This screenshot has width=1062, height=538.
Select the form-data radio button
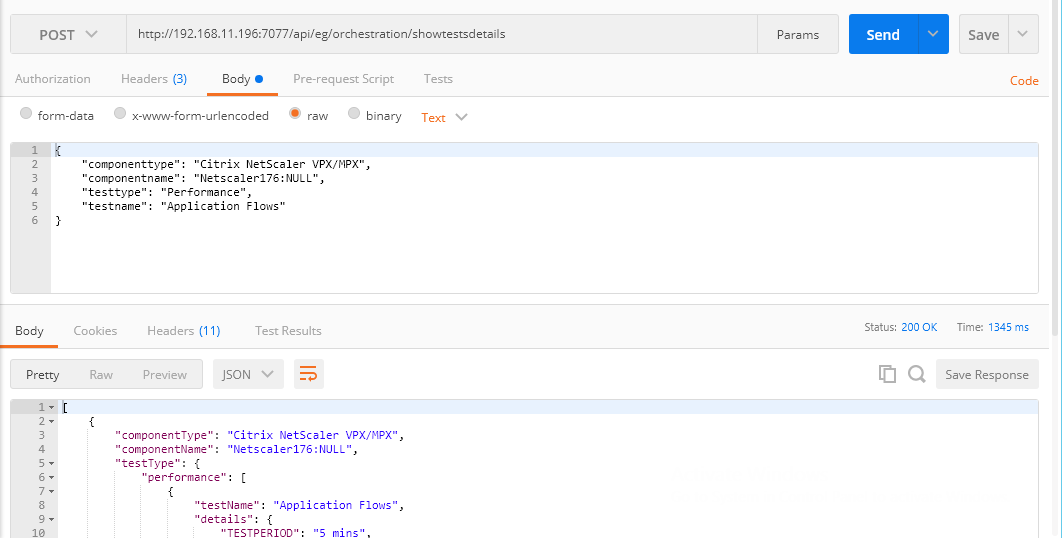[x=26, y=114]
